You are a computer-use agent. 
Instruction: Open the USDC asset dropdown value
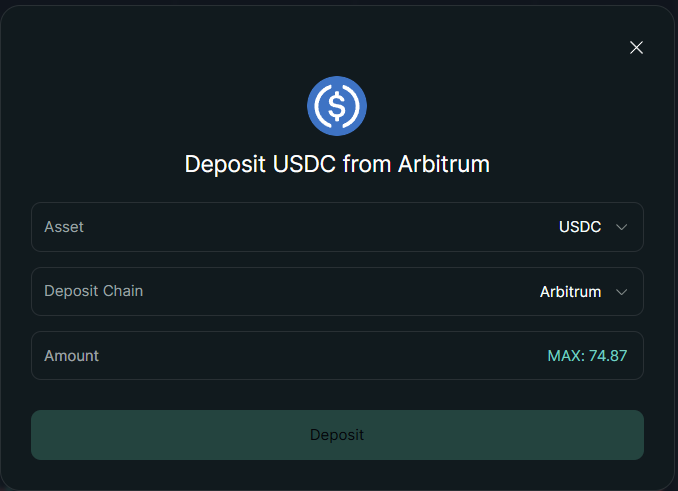[x=580, y=227]
